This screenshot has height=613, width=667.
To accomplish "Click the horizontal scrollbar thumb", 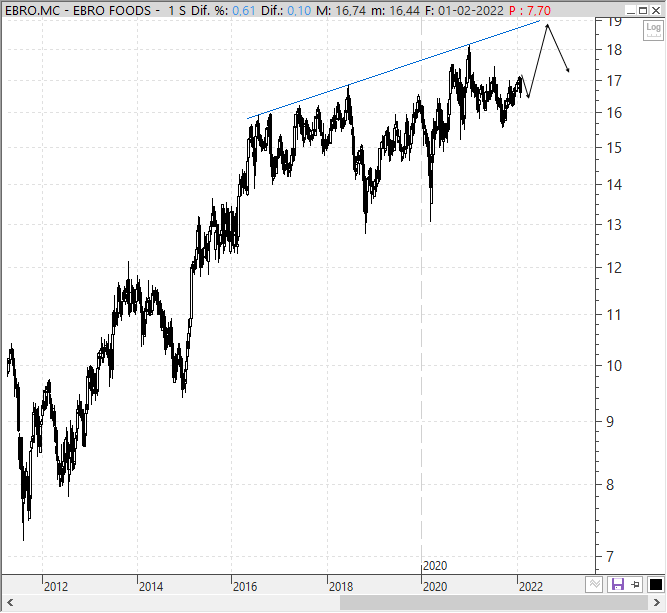I will click(494, 602).
